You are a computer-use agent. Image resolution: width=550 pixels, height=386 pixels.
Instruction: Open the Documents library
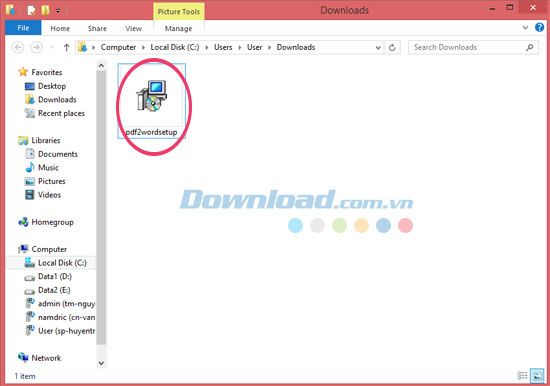point(58,154)
